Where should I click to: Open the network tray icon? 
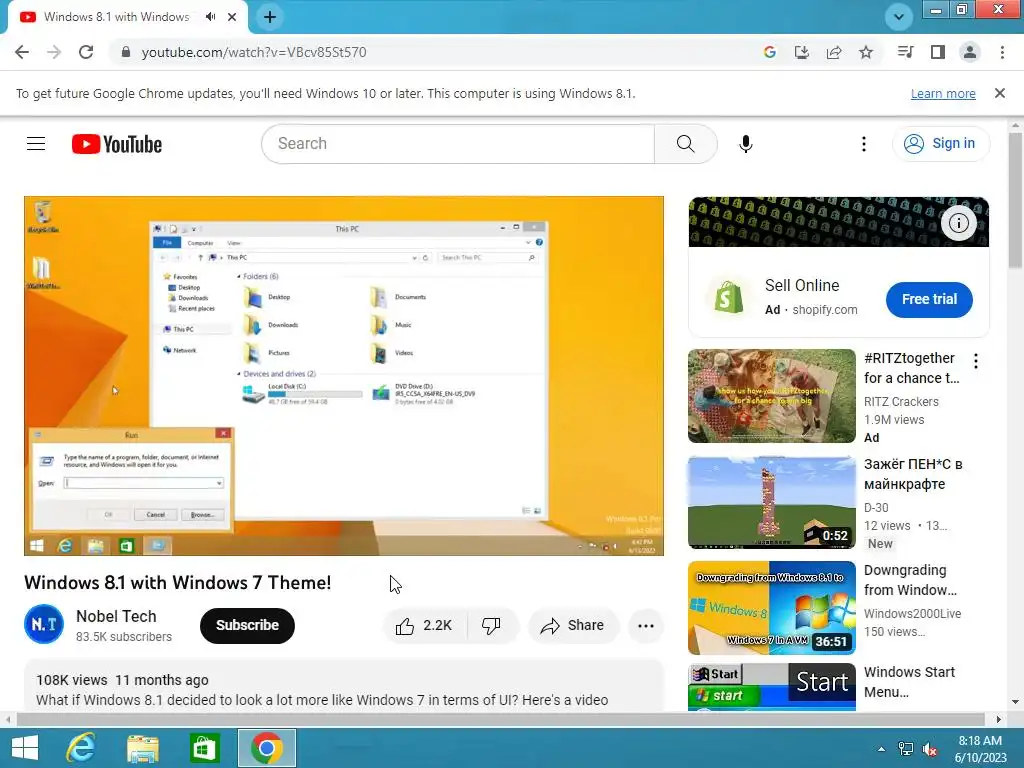tap(905, 749)
